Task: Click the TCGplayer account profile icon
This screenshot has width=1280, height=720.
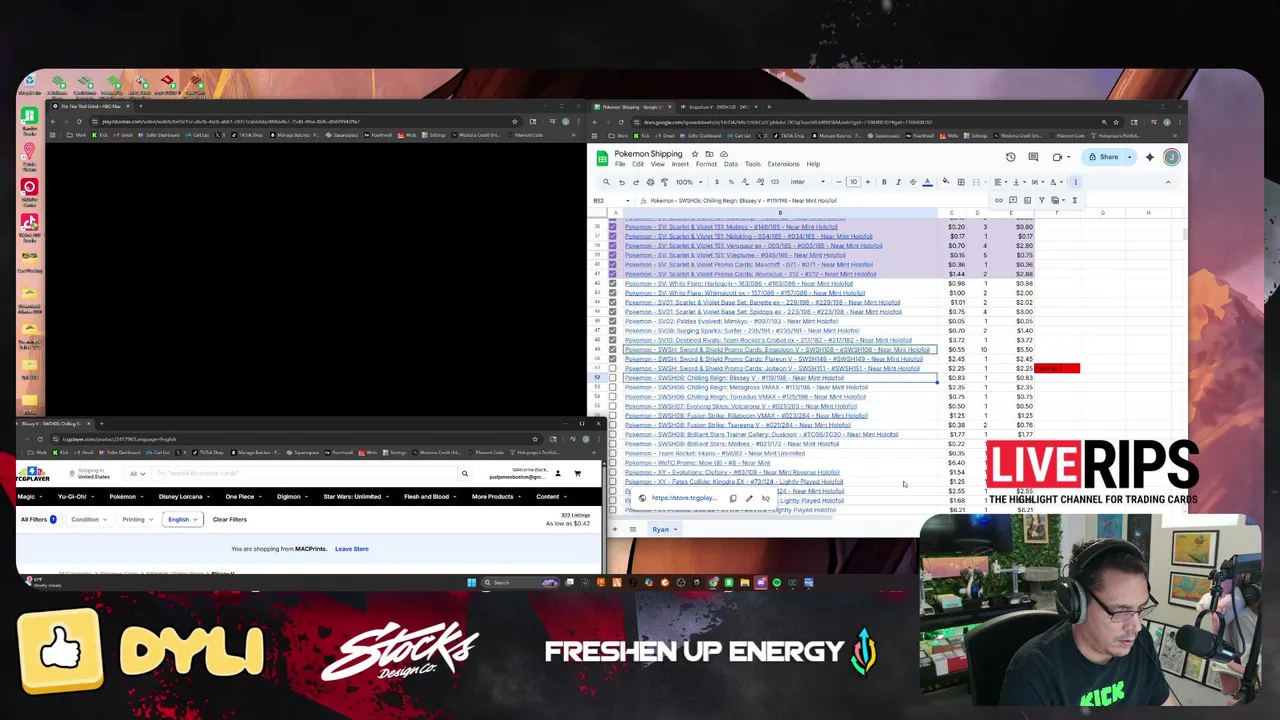Action: (557, 474)
